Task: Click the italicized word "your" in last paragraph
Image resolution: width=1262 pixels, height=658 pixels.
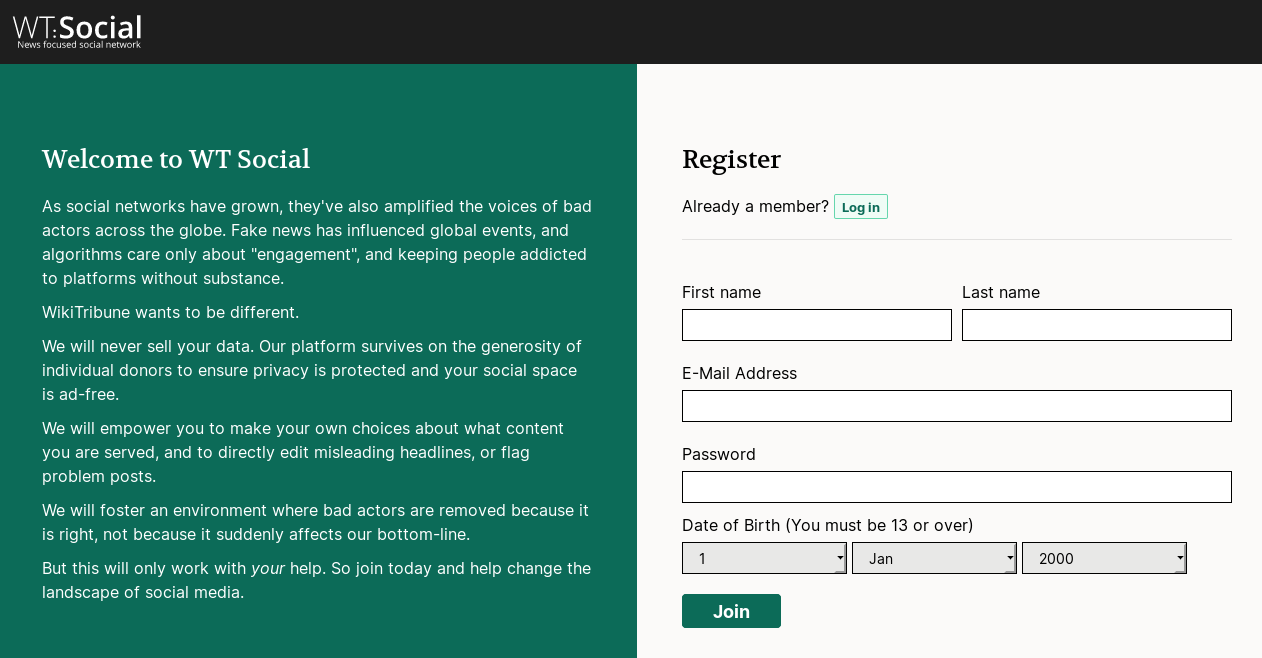Action: 267,568
